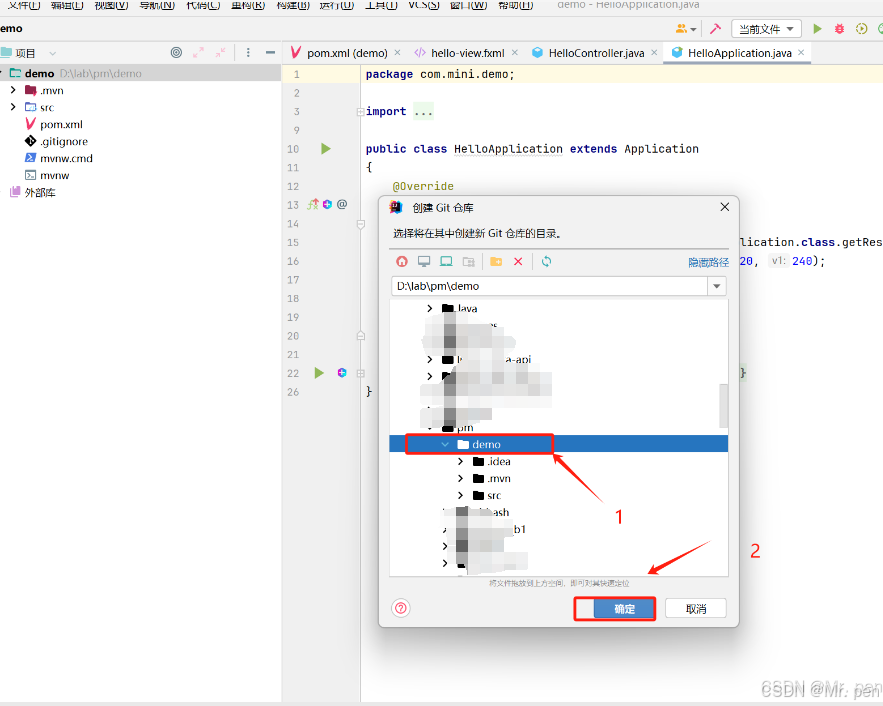Viewport: 883px width, 706px height.
Task: Click run gutter icon at line 10
Action: [x=325, y=149]
